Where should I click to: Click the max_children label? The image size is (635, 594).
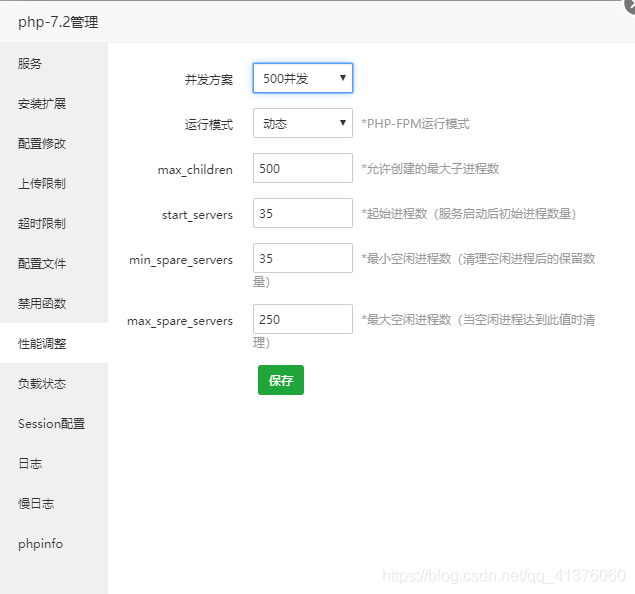[195, 169]
